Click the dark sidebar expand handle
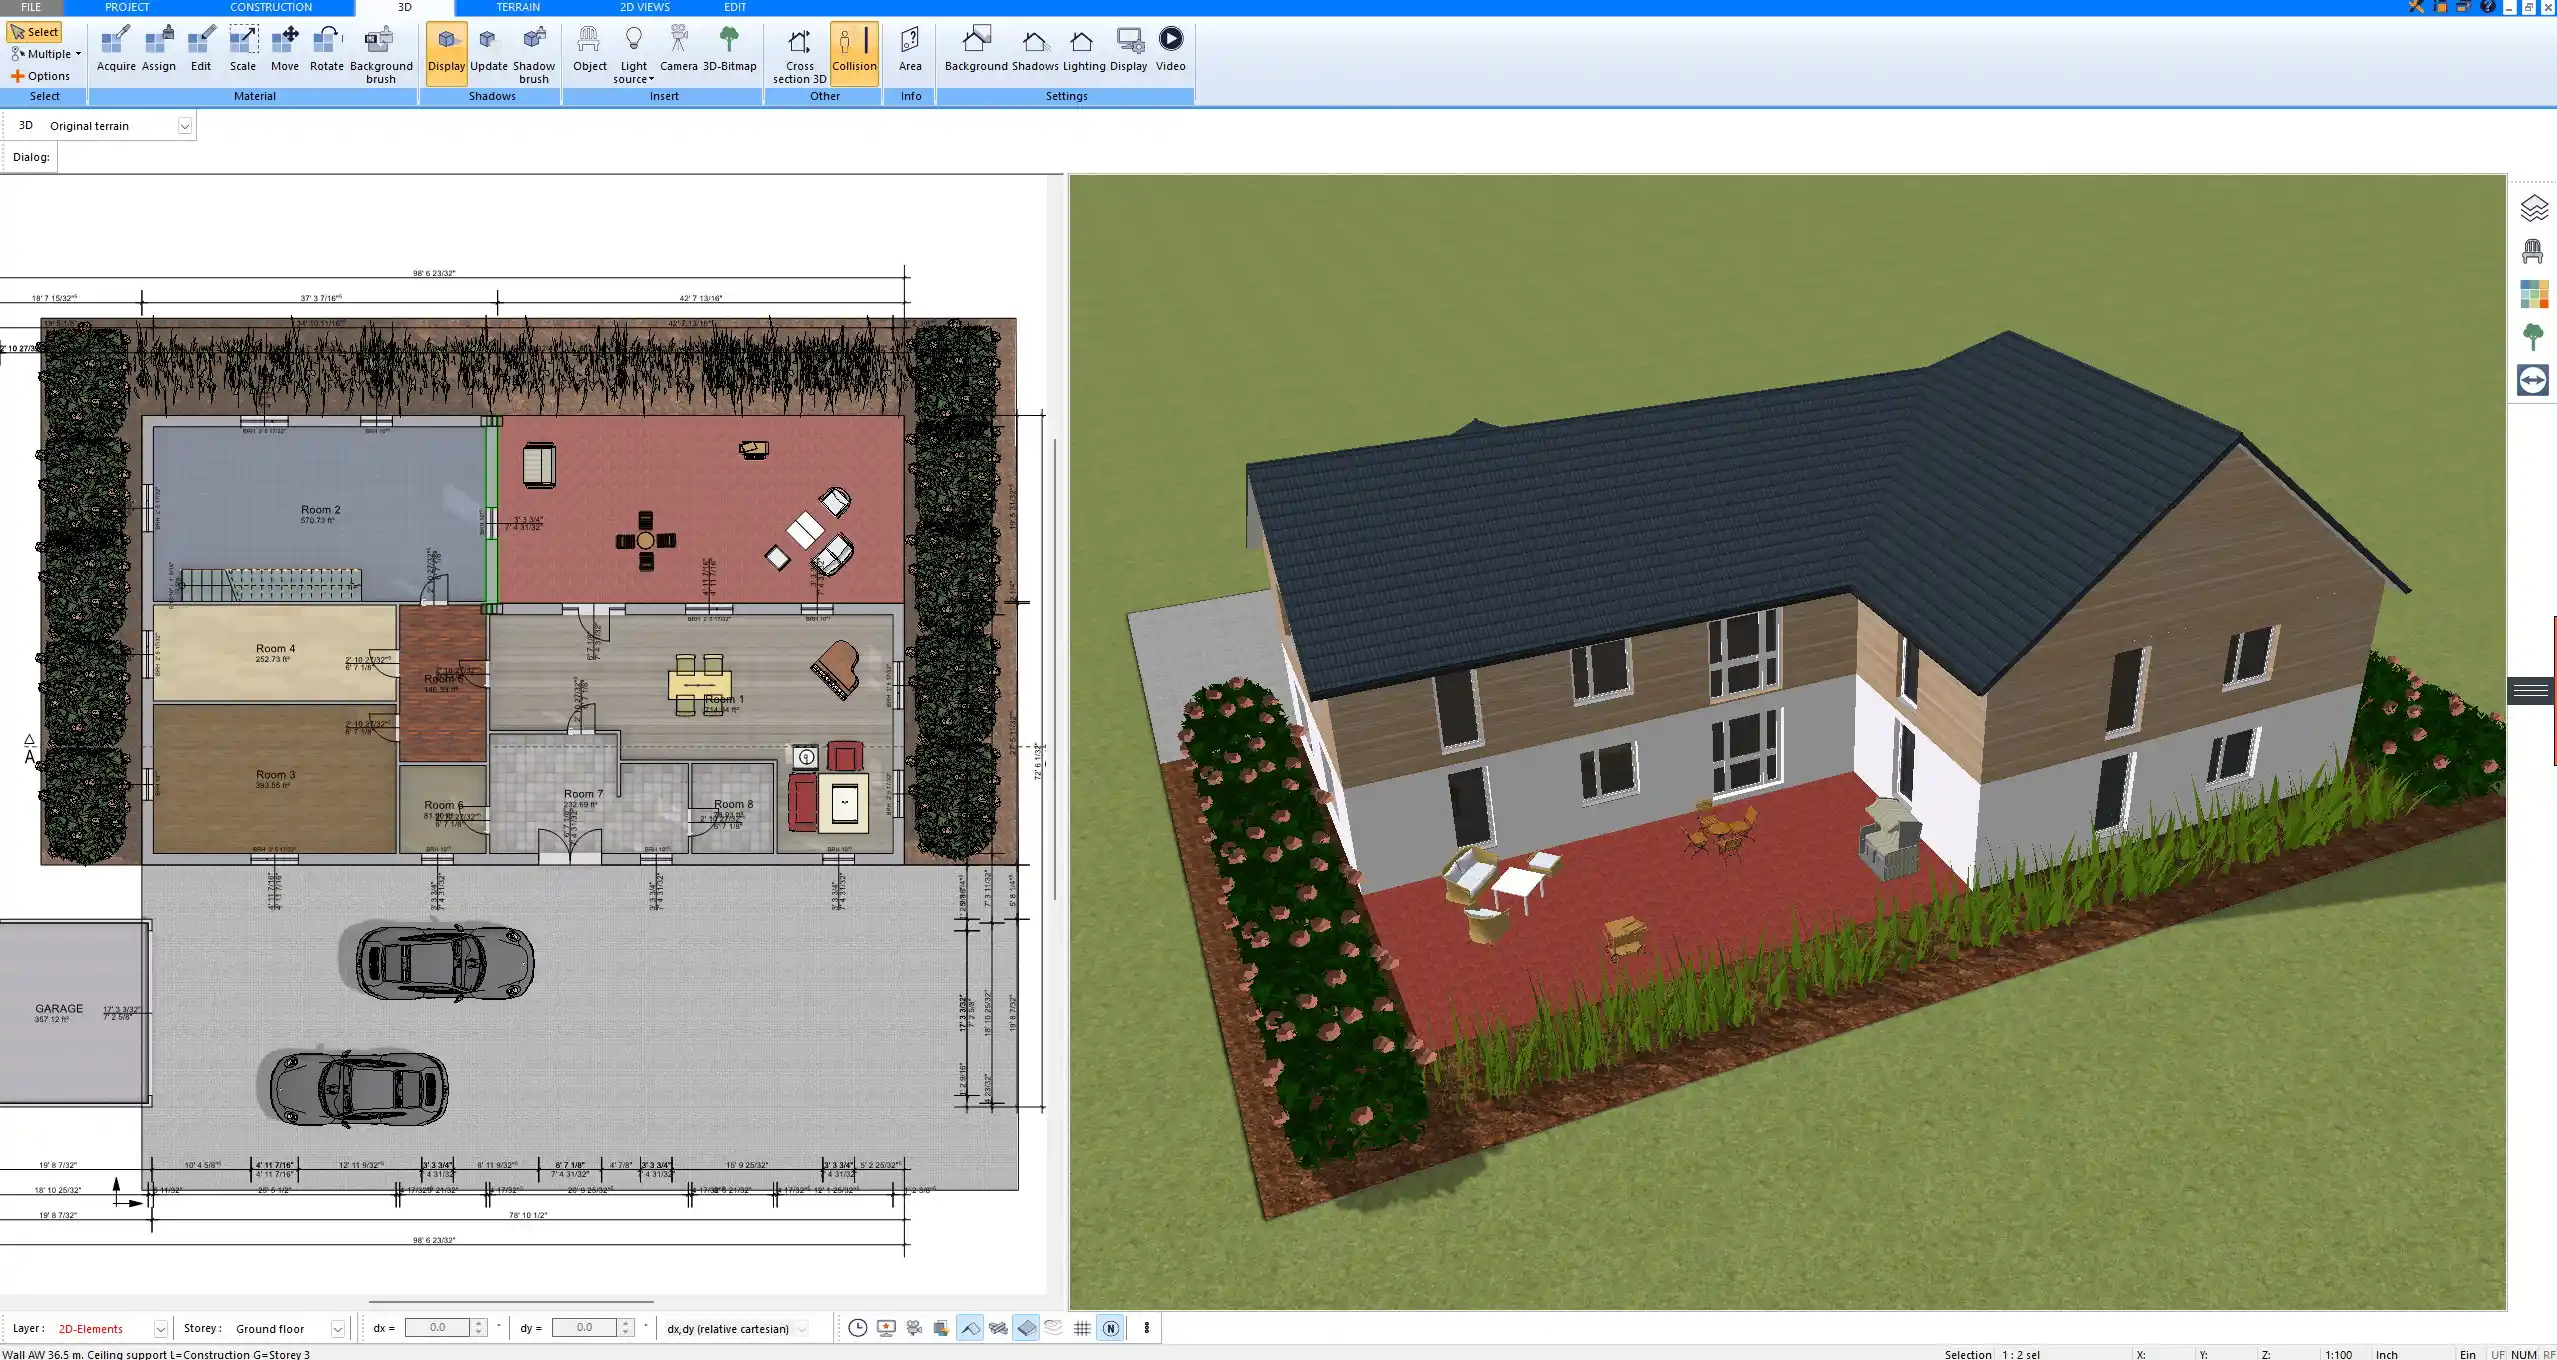This screenshot has height=1360, width=2557. [x=2531, y=690]
